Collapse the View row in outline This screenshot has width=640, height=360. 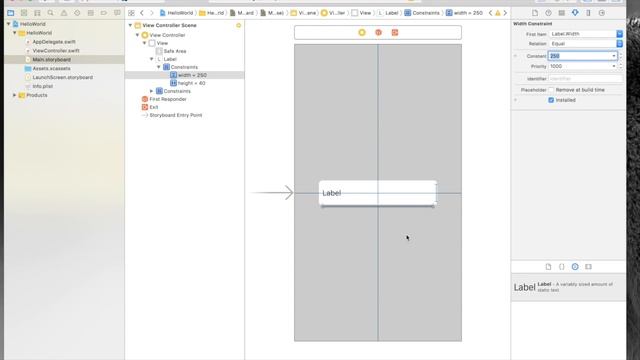[x=144, y=43]
